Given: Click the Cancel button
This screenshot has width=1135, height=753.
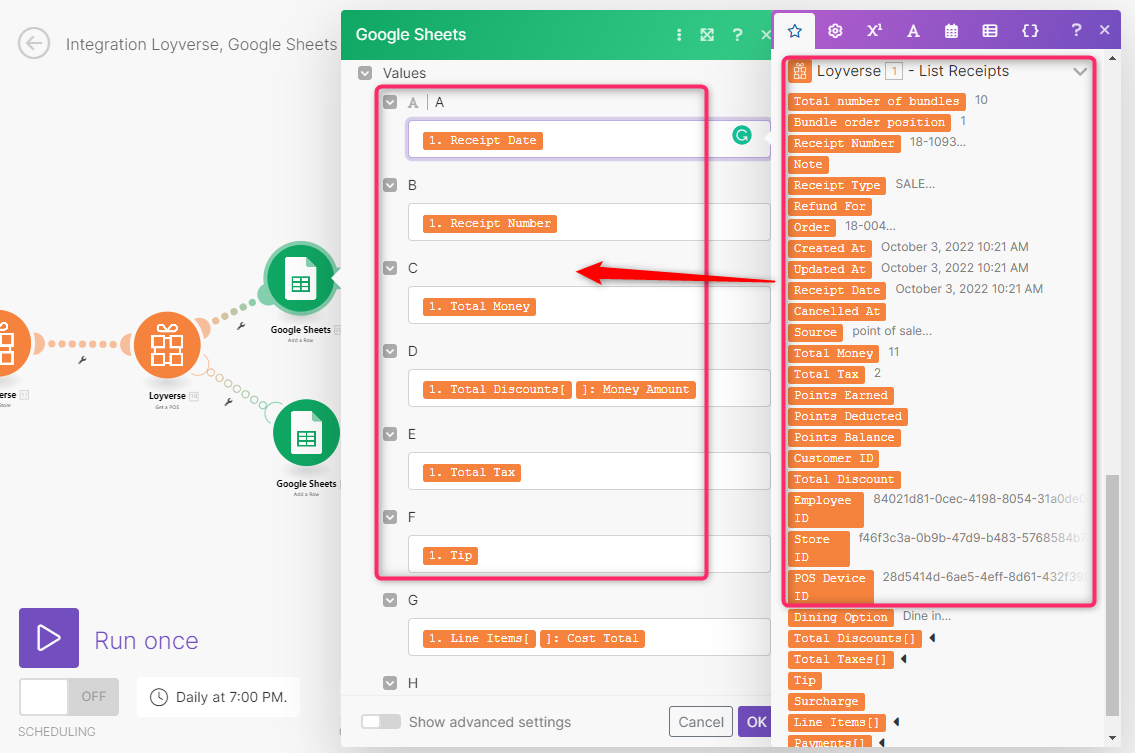Looking at the screenshot, I should pos(700,722).
